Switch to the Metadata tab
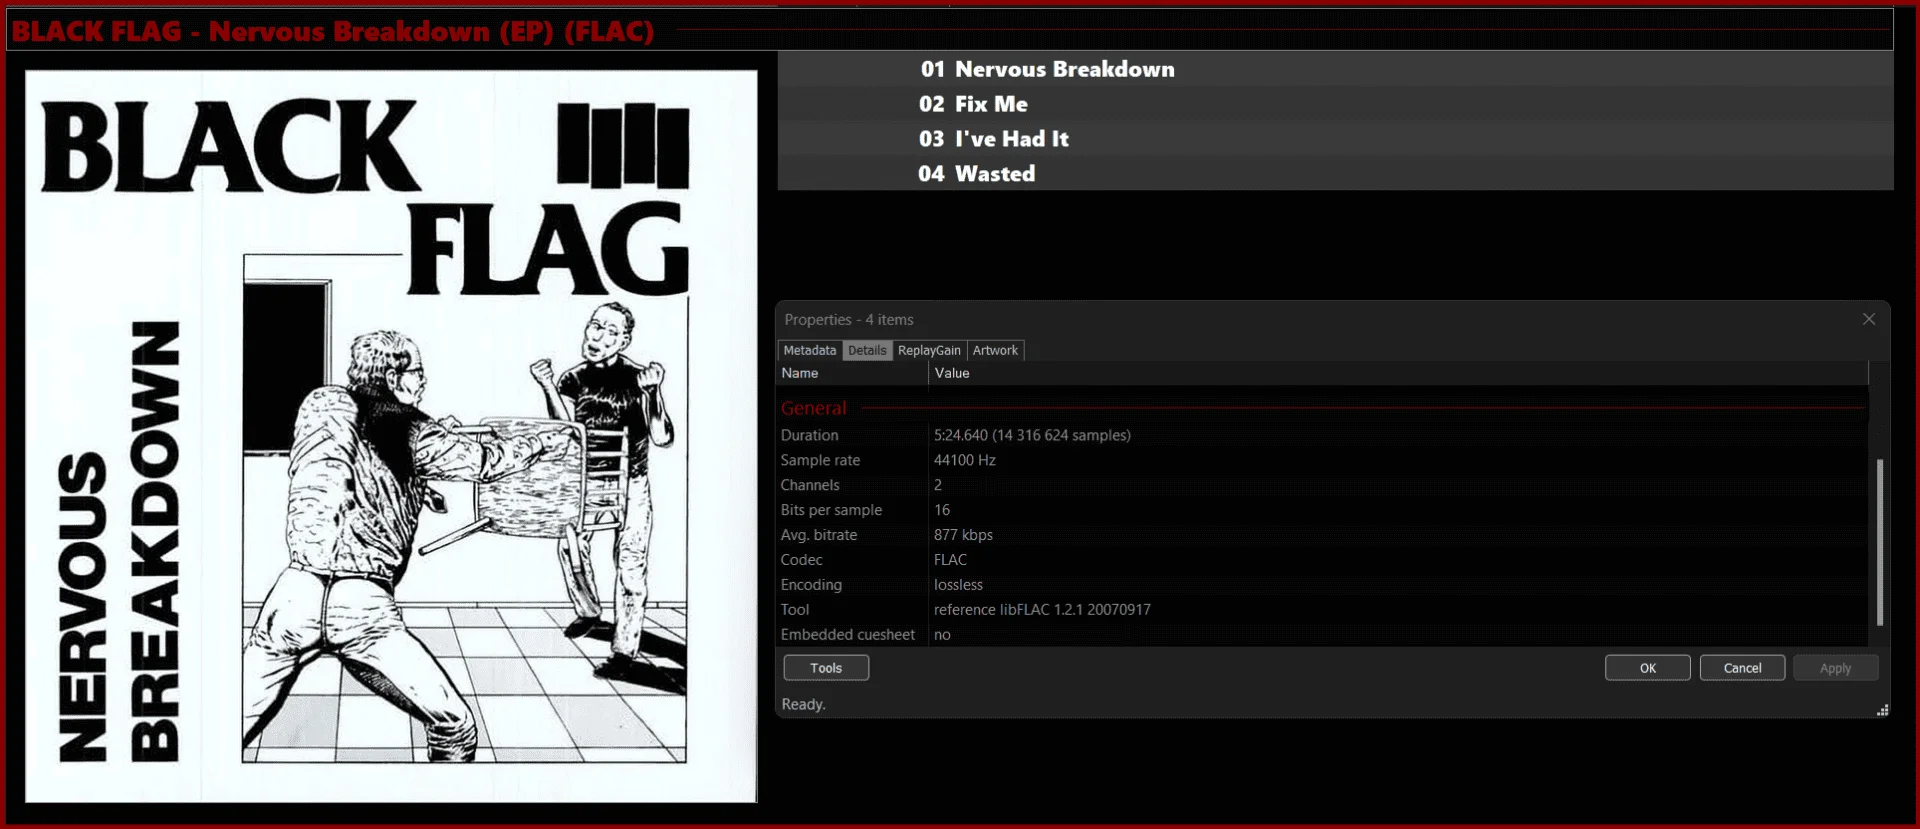Image resolution: width=1920 pixels, height=829 pixels. pos(810,350)
